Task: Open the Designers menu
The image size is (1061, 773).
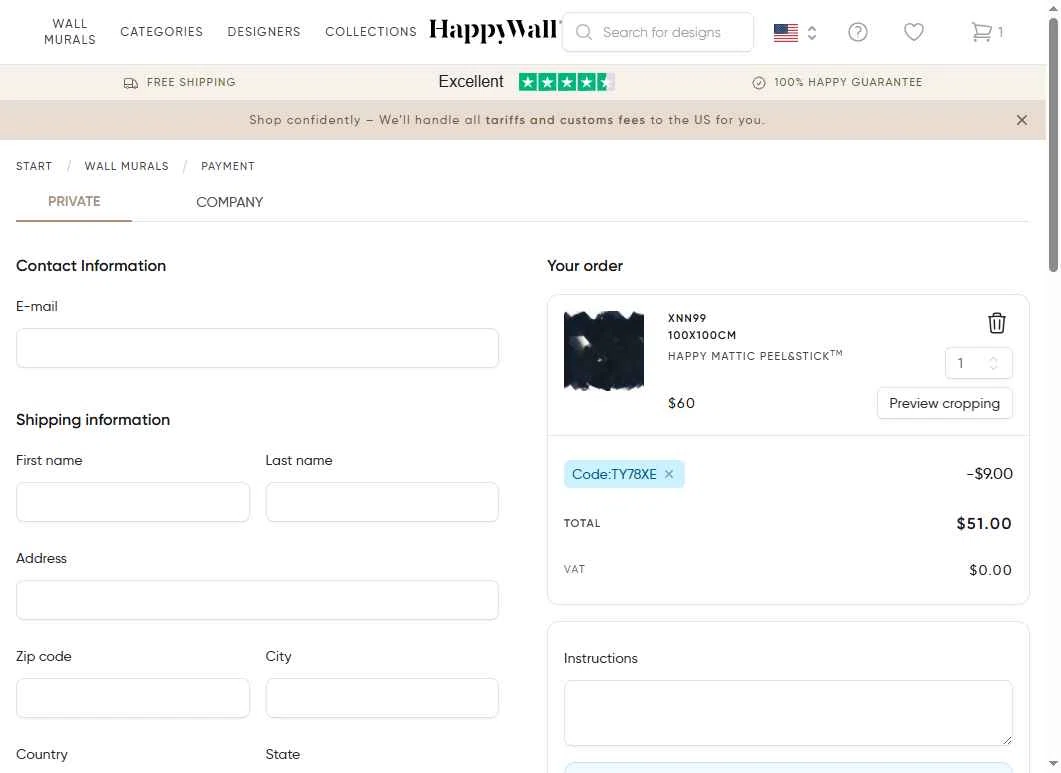Action: [x=264, y=32]
